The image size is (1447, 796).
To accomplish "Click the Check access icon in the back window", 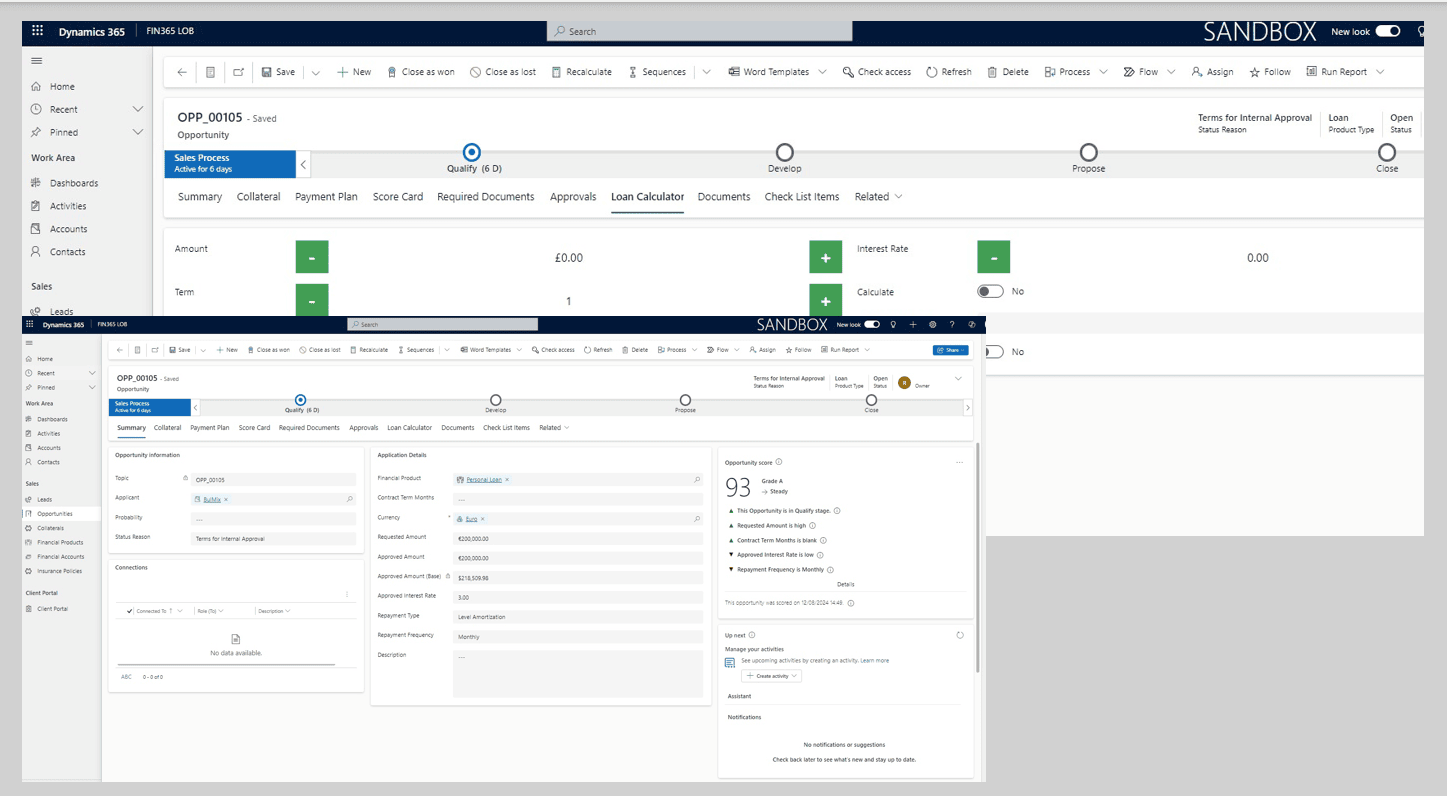I will point(848,72).
